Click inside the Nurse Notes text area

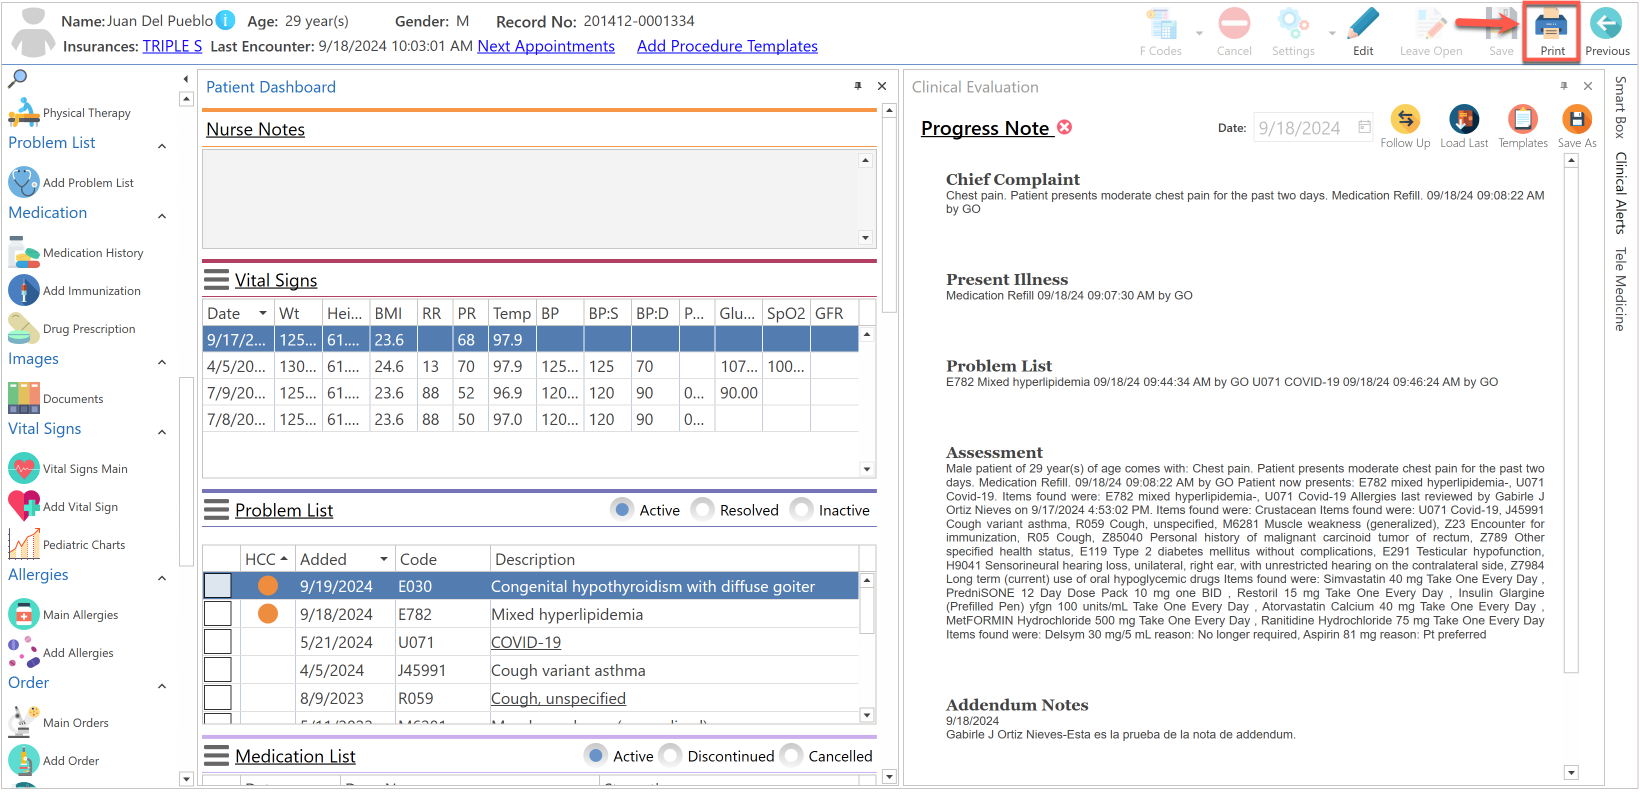pyautogui.click(x=531, y=198)
